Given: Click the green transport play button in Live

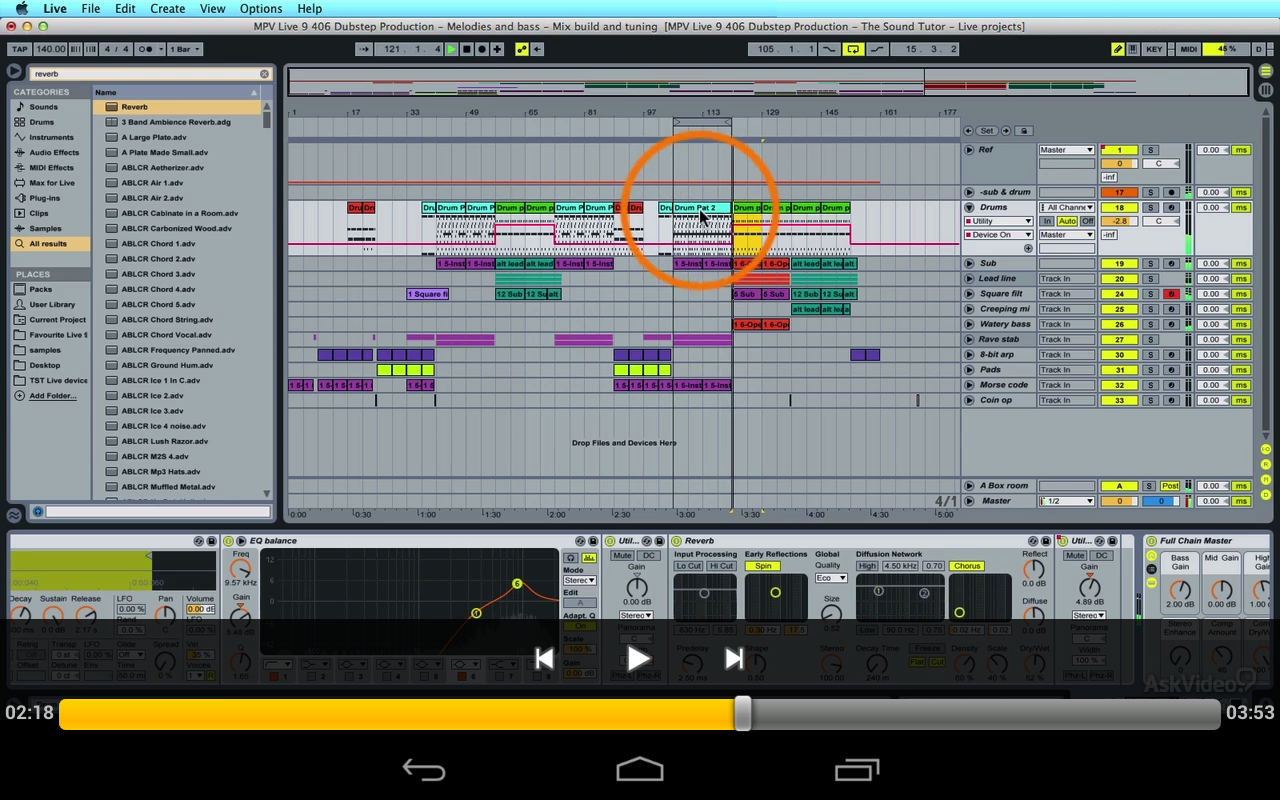Looking at the screenshot, I should point(452,49).
